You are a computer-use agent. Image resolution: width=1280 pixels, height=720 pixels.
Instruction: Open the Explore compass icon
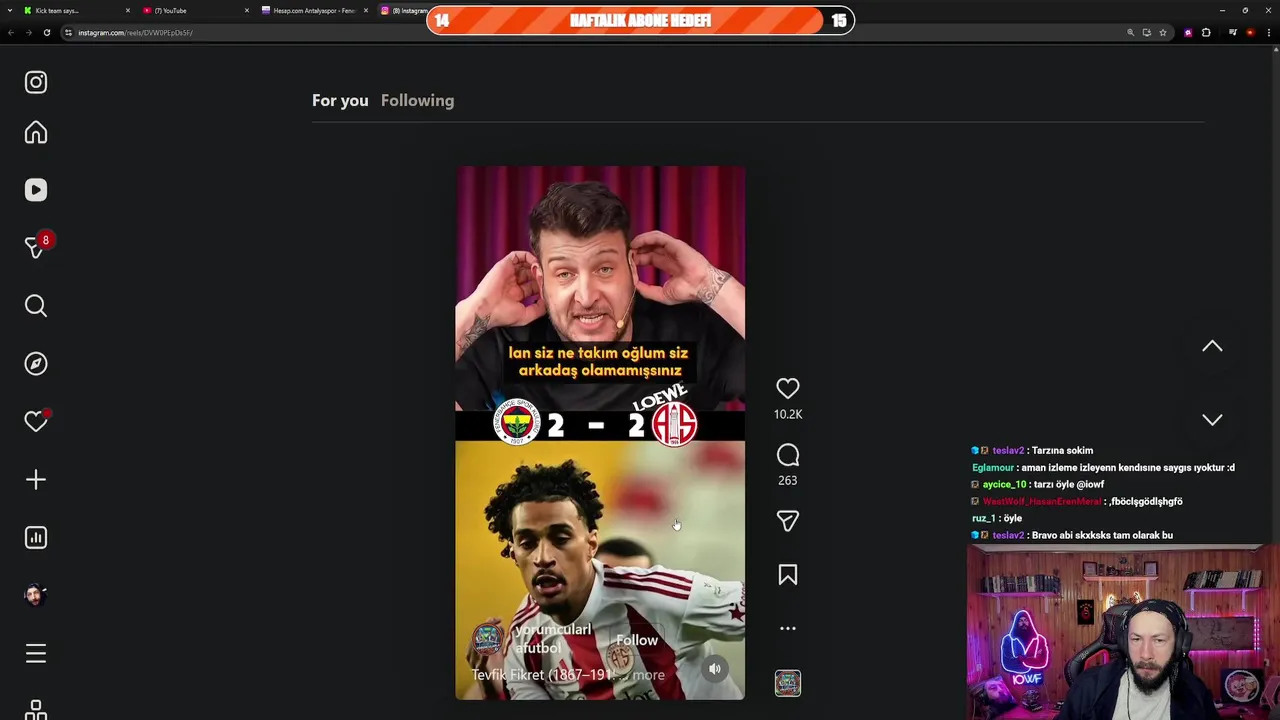pos(36,364)
